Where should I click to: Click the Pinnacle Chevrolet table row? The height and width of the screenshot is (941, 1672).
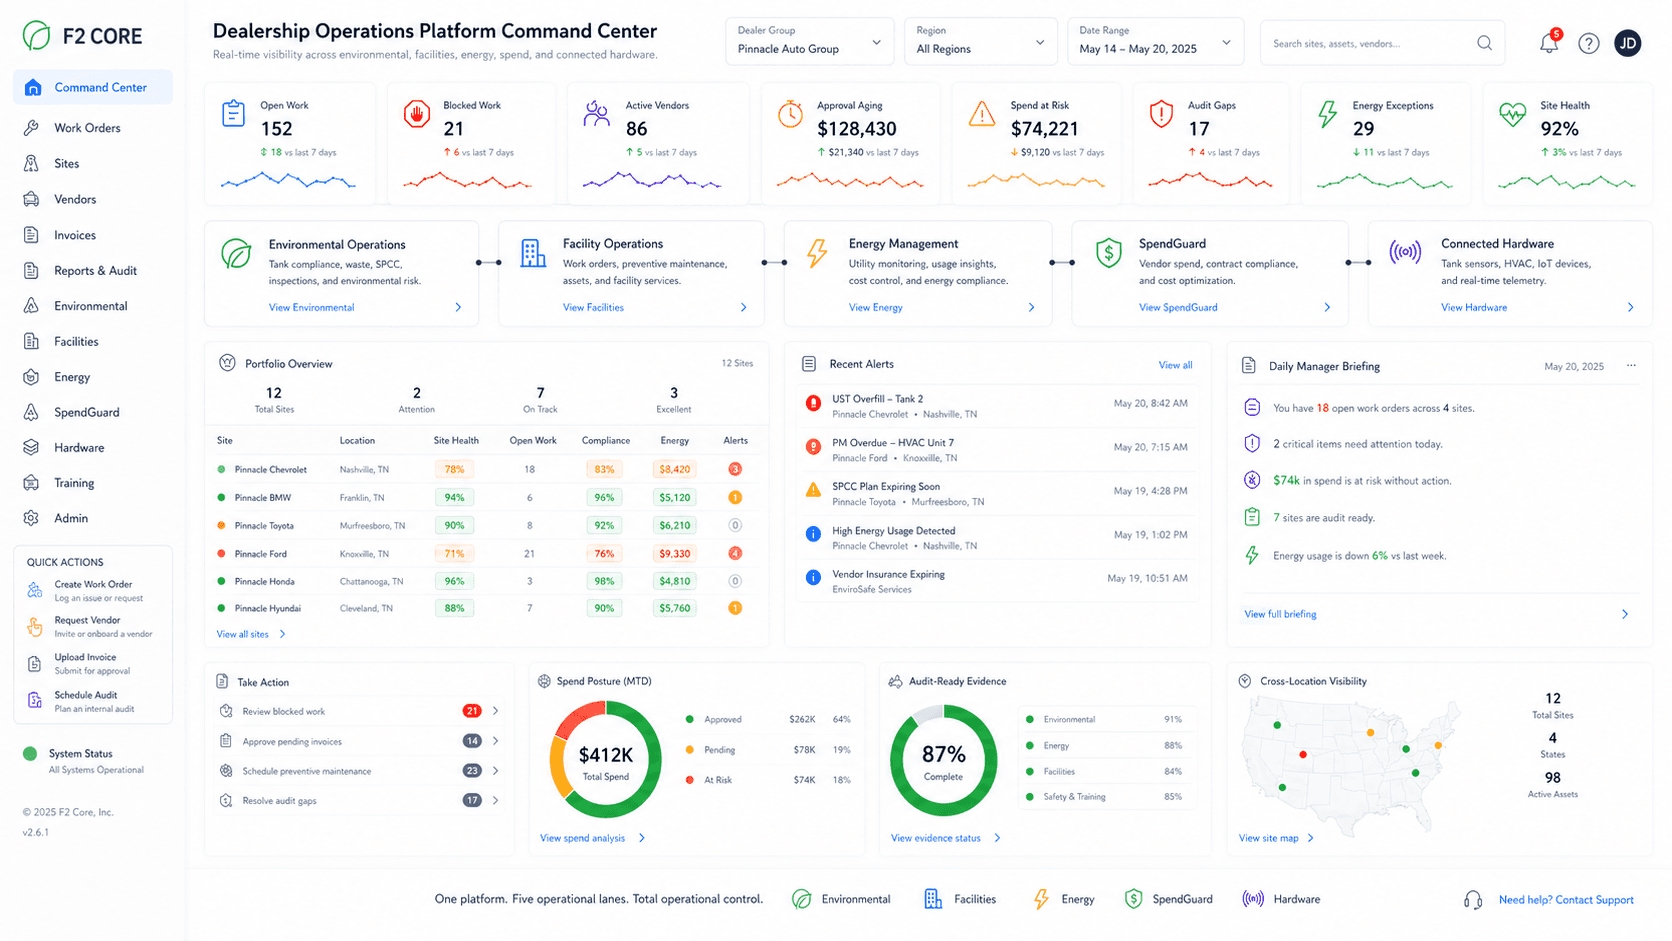click(485, 469)
